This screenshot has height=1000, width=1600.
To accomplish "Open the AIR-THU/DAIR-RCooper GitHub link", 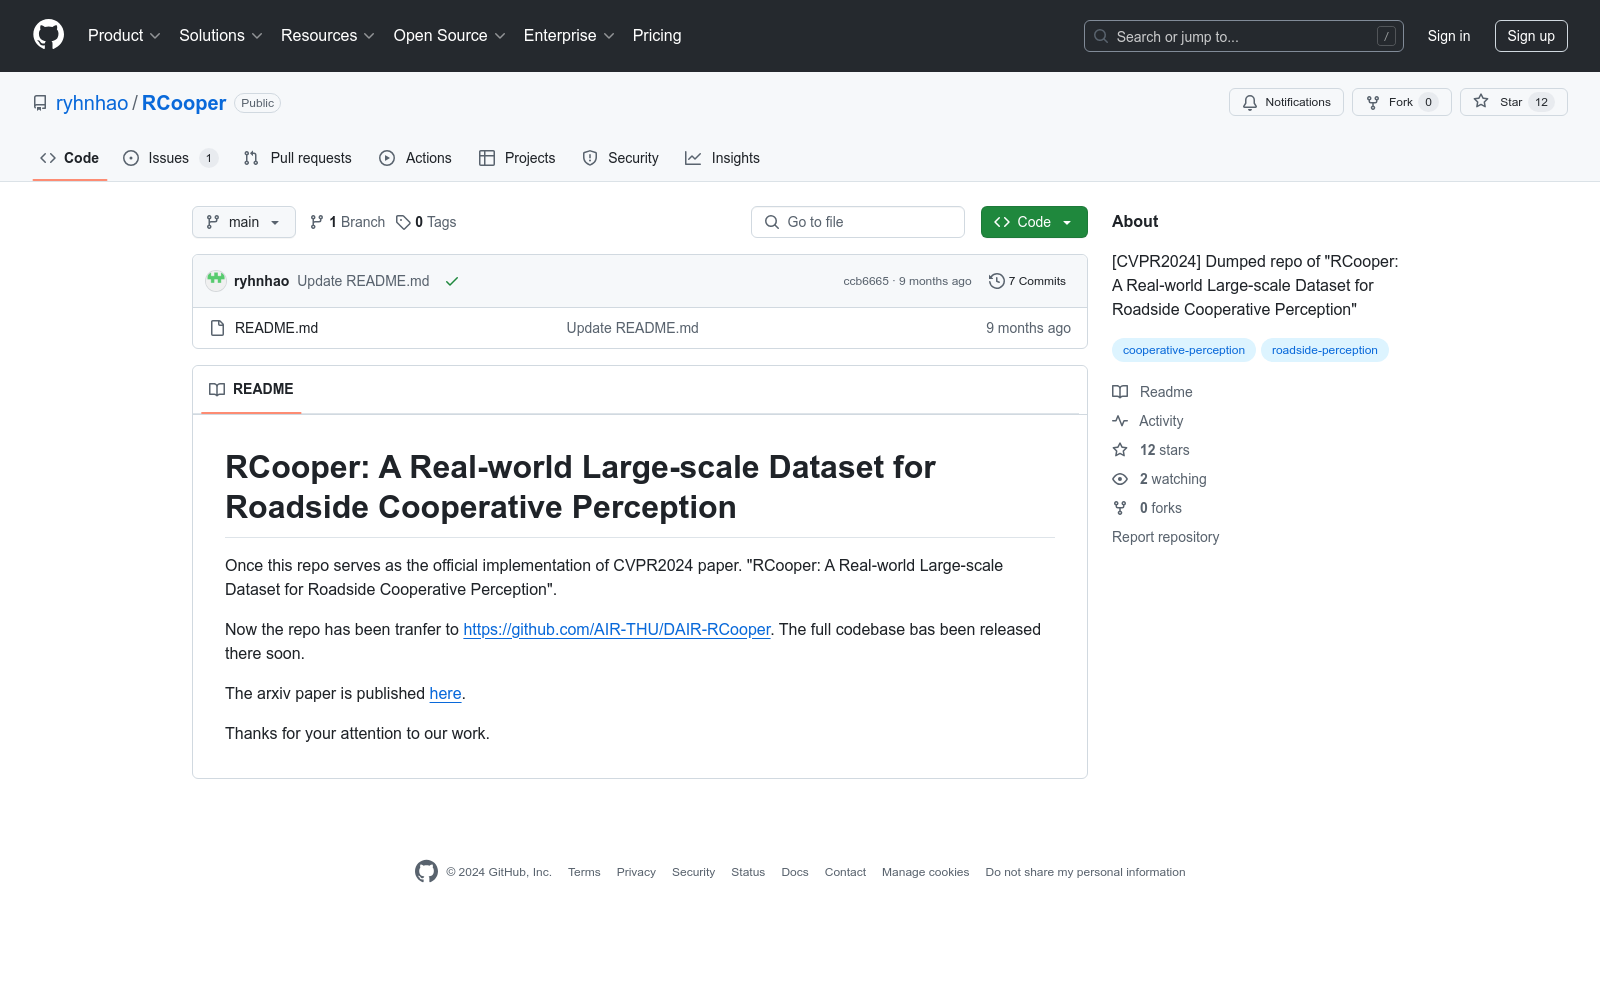I will (x=617, y=629).
